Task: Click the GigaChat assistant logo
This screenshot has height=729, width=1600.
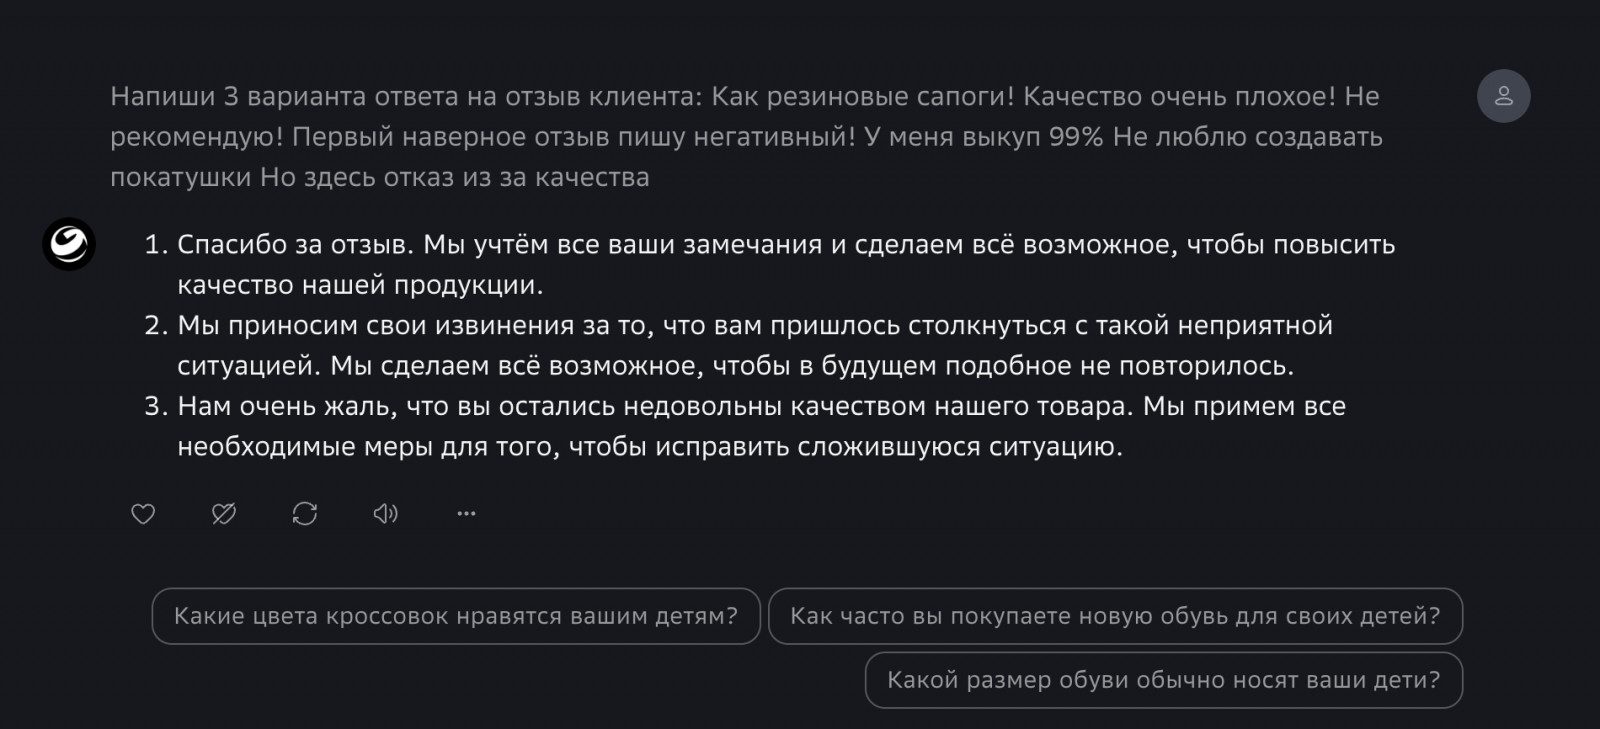Action: 69,244
